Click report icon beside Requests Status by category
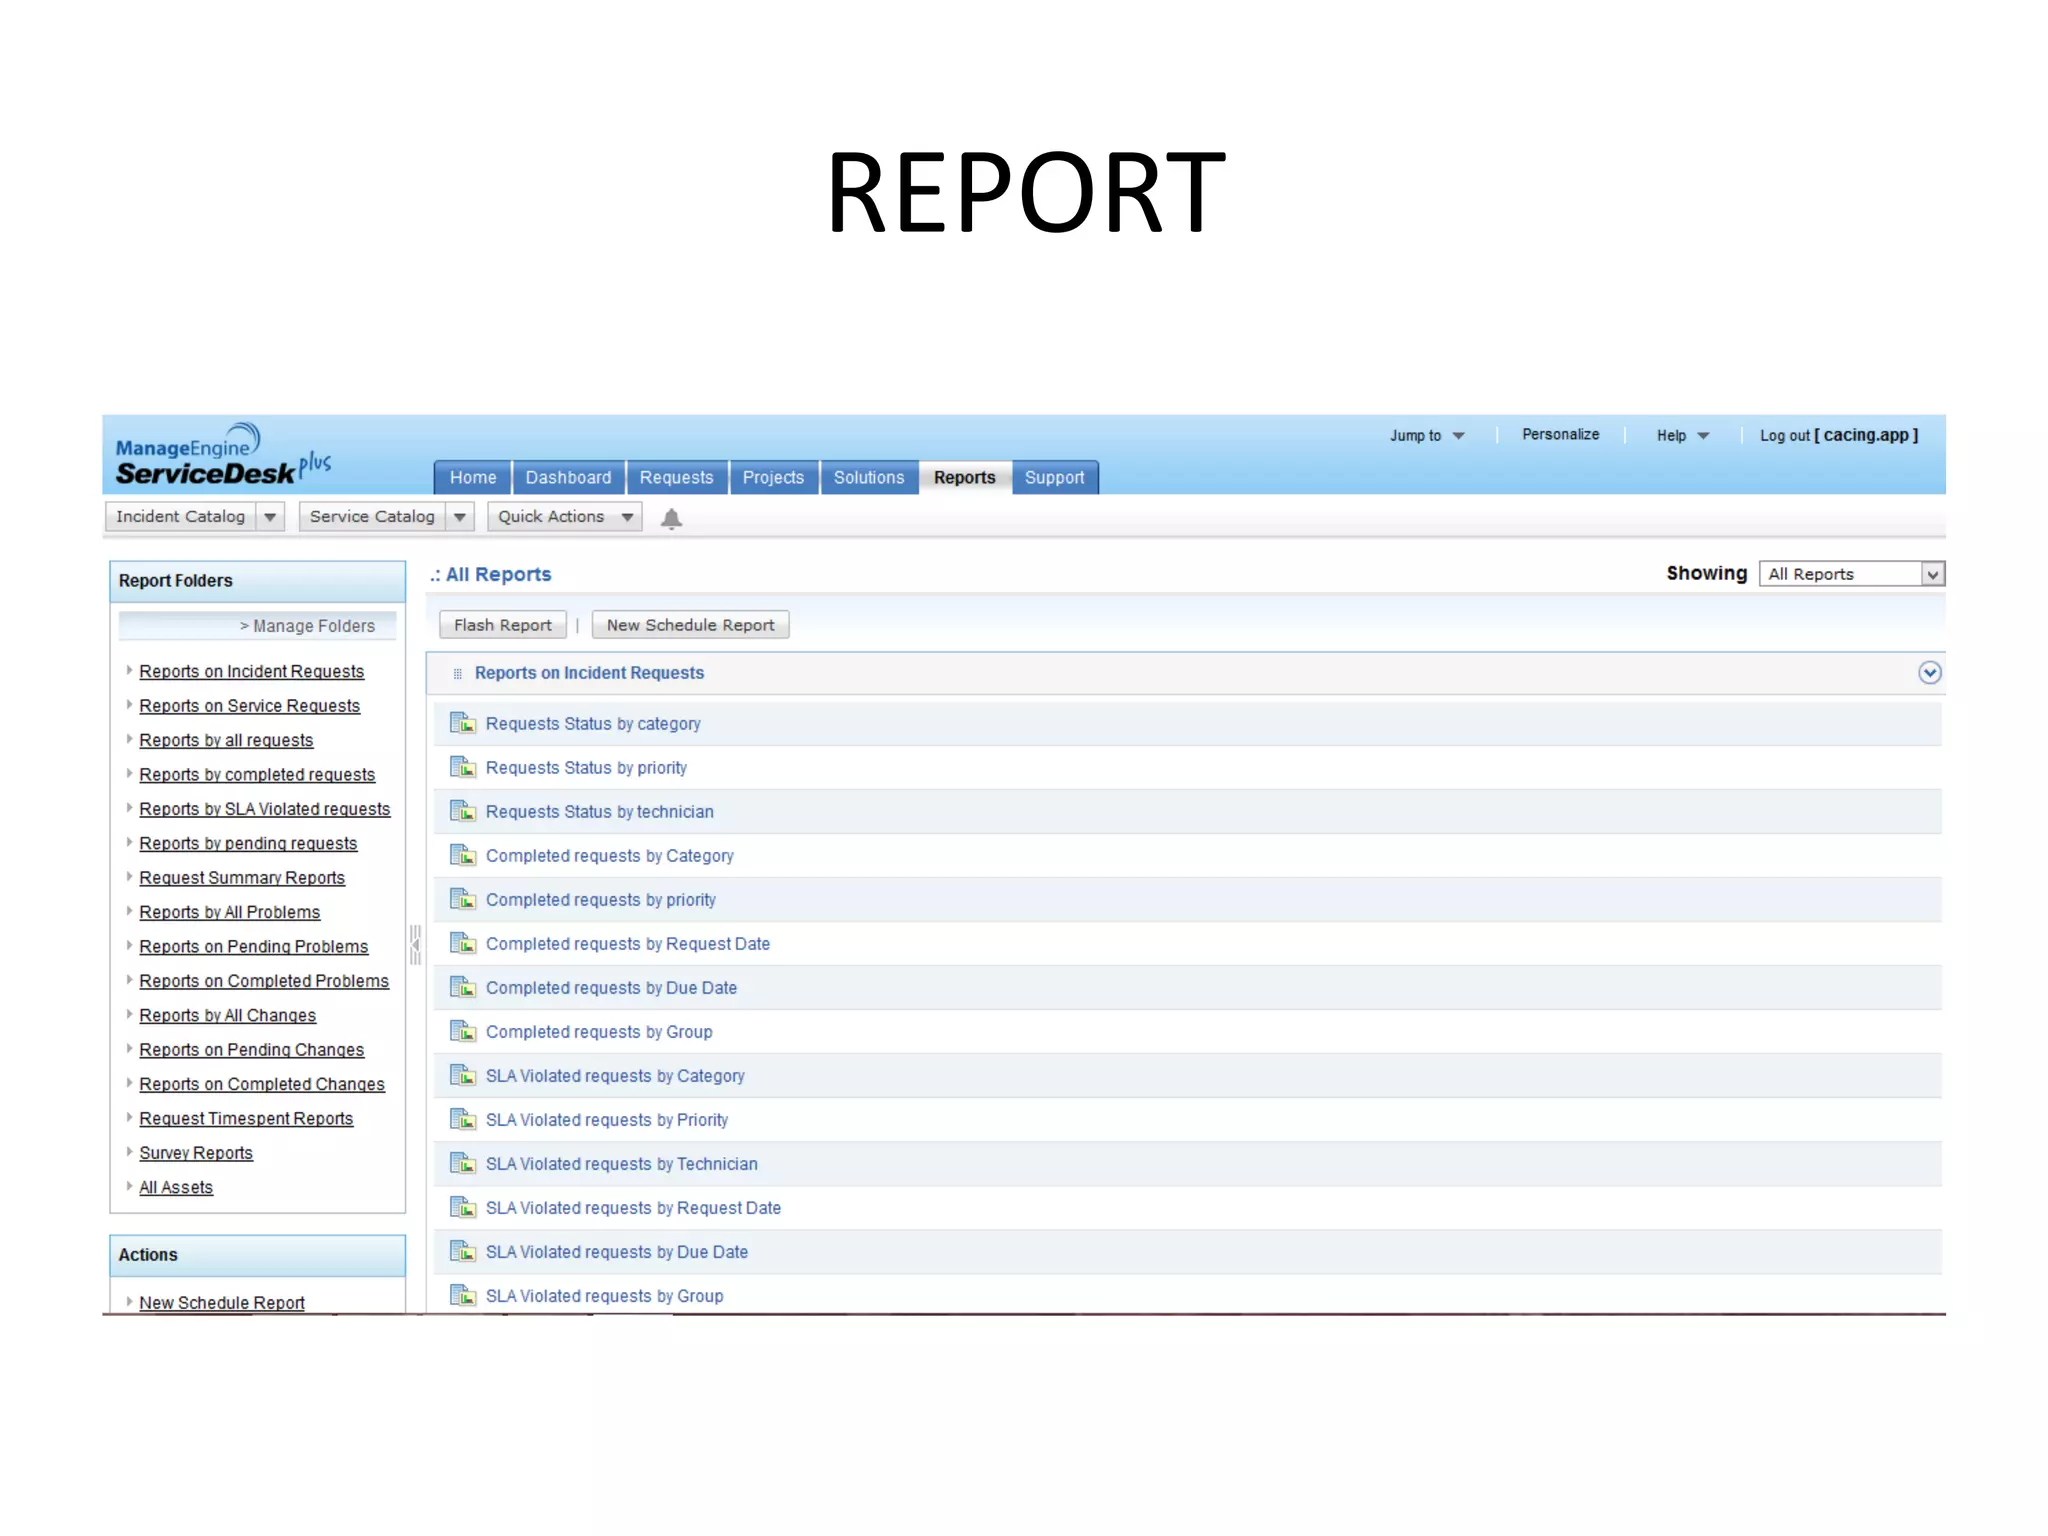2048x1536 pixels. click(x=462, y=723)
